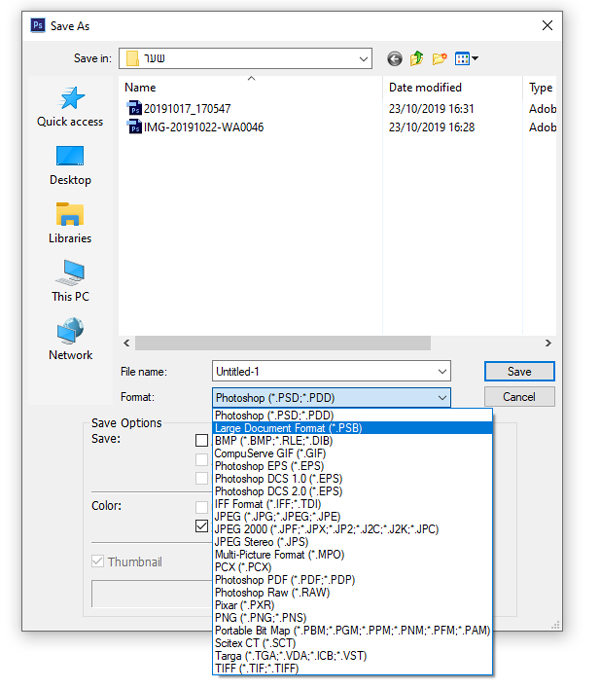Choose Photoshop DCS 1.0 format

pos(352,478)
